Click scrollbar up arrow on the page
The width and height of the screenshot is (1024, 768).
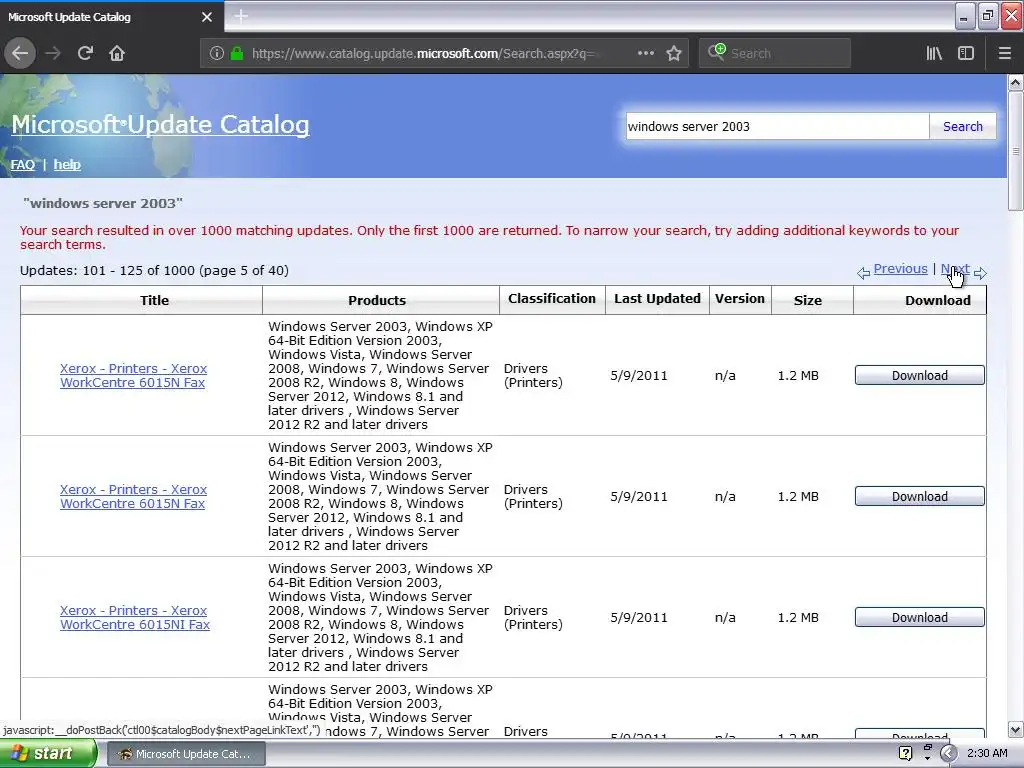(x=1015, y=82)
